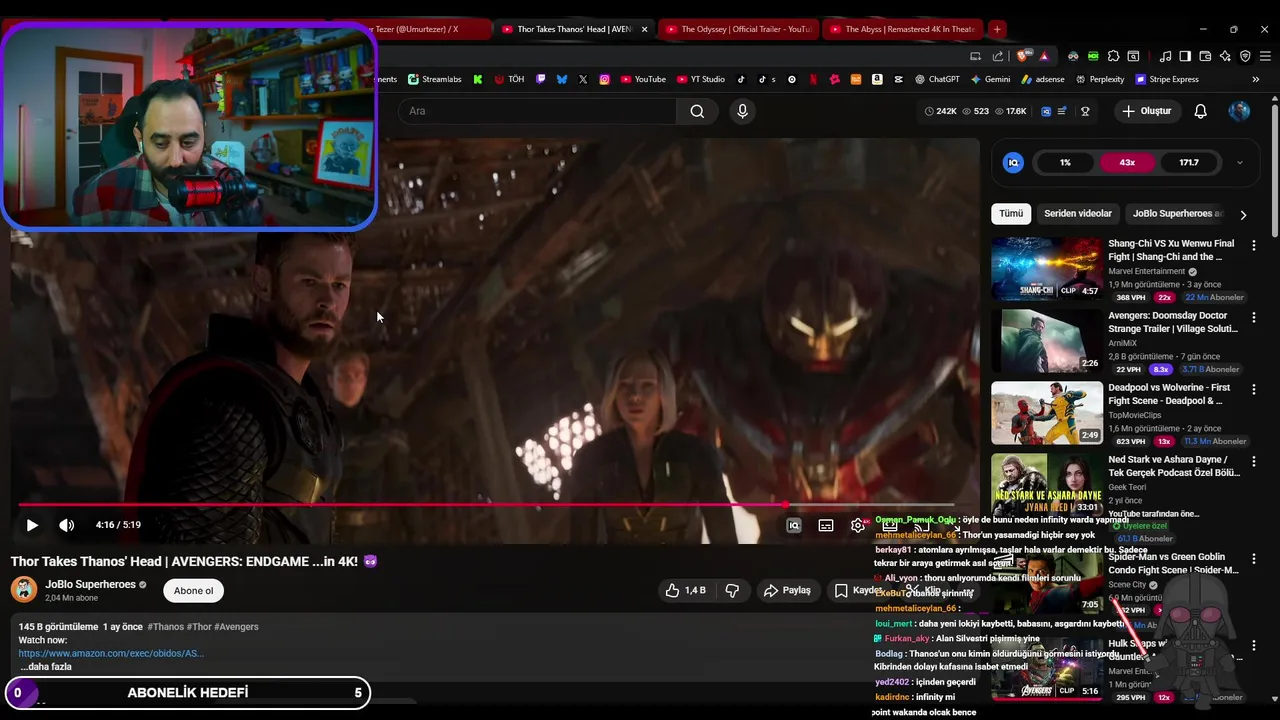
Task: Click Brave Shields lion icon
Action: tap(1021, 56)
